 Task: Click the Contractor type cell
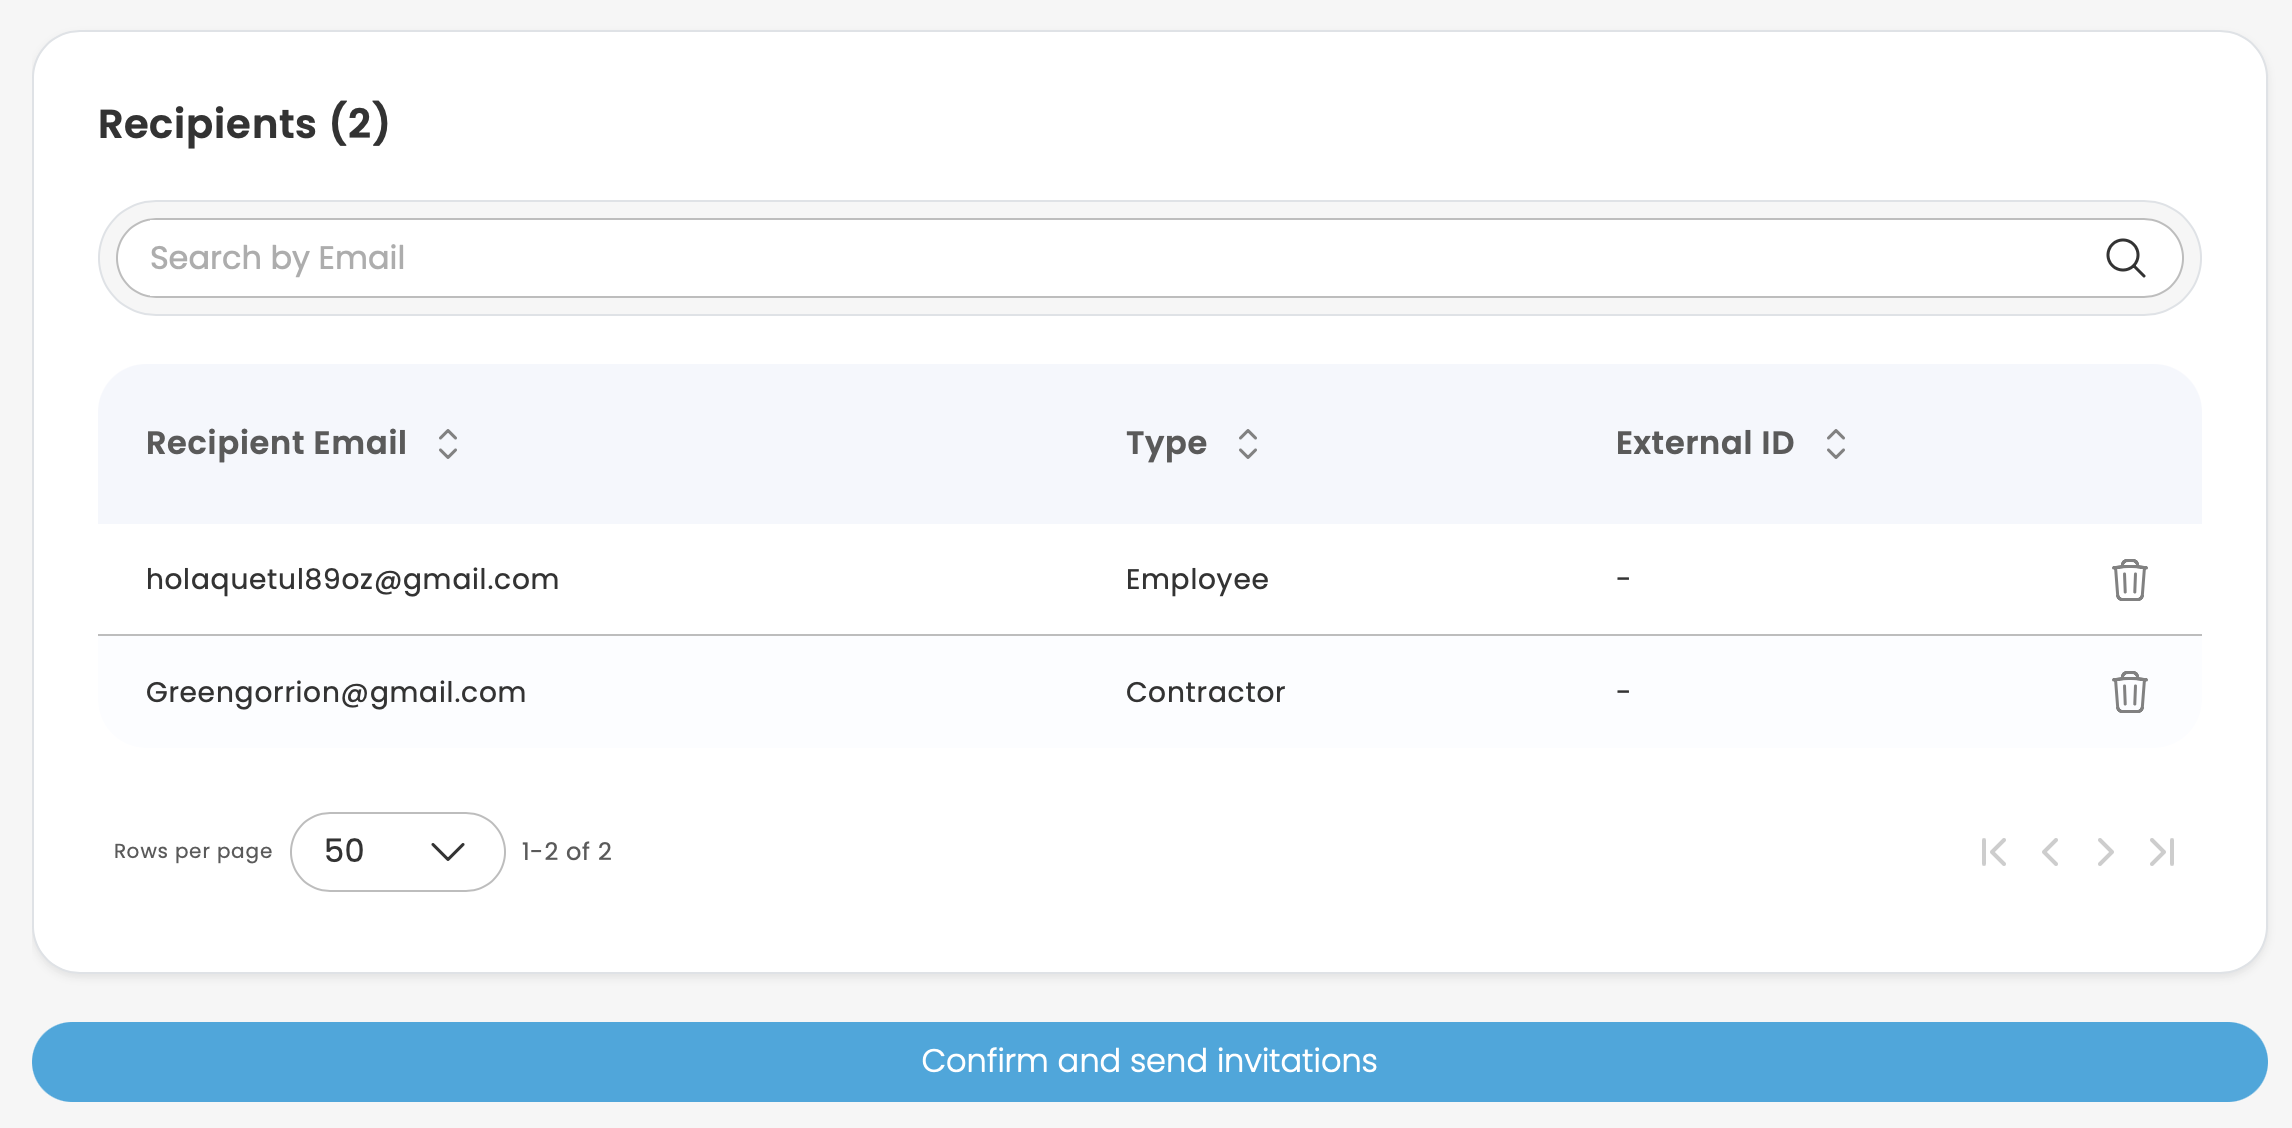coord(1205,692)
